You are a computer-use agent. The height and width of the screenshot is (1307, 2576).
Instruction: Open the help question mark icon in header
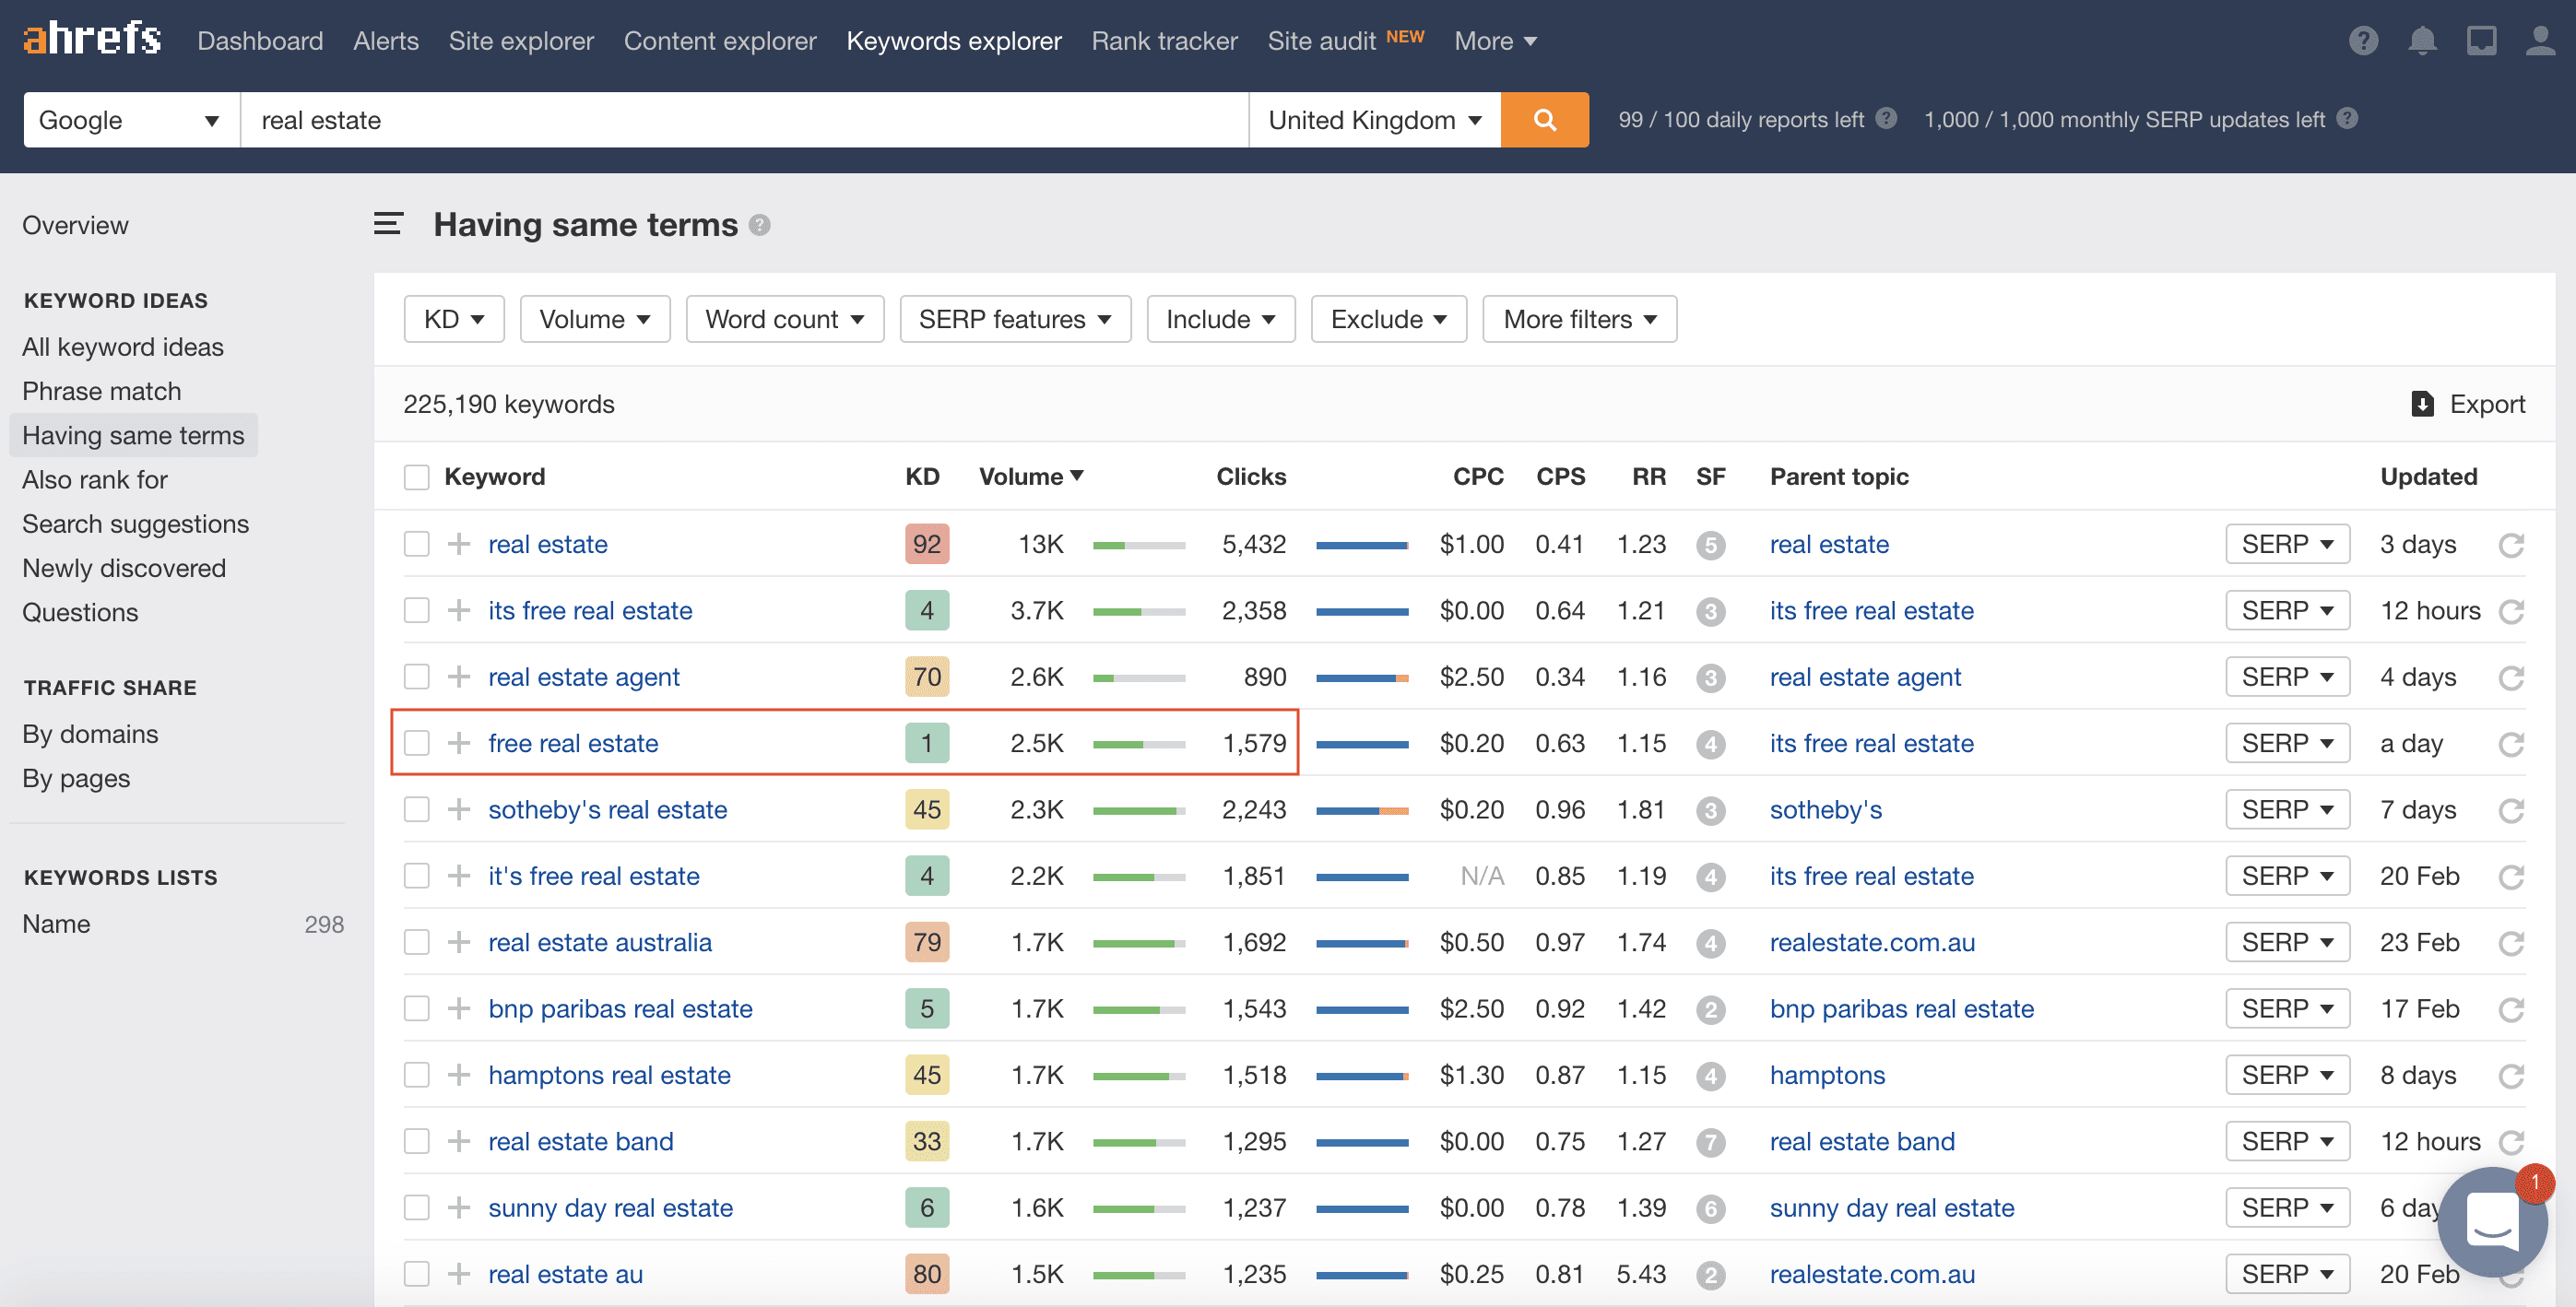2363,41
